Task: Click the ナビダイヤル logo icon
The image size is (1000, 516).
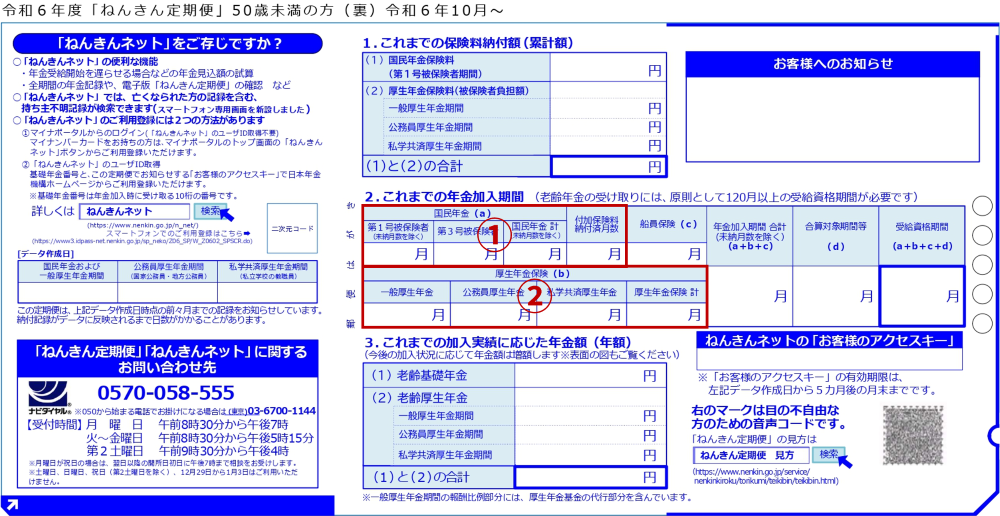Action: pyautogui.click(x=48, y=395)
